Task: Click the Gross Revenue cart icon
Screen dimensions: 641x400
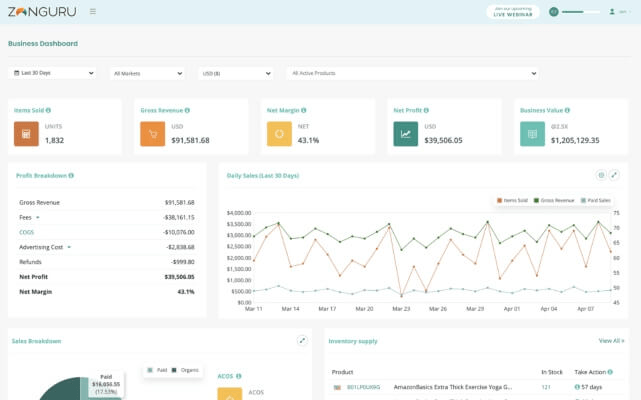Action: pyautogui.click(x=152, y=134)
